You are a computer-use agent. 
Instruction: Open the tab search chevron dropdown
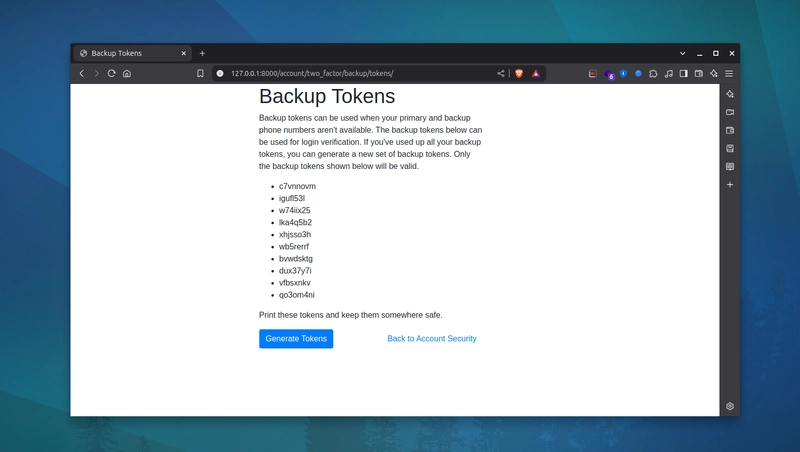682,53
